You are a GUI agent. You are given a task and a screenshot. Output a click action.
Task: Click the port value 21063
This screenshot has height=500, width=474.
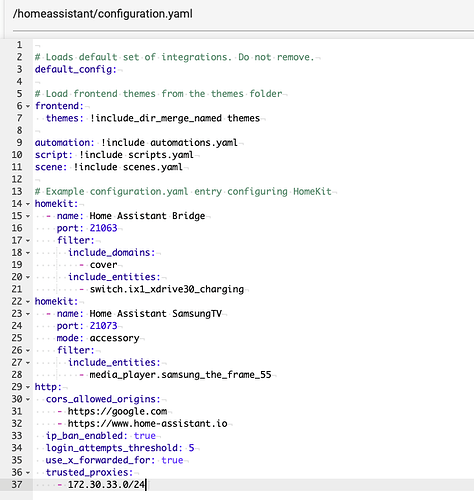[x=103, y=228]
